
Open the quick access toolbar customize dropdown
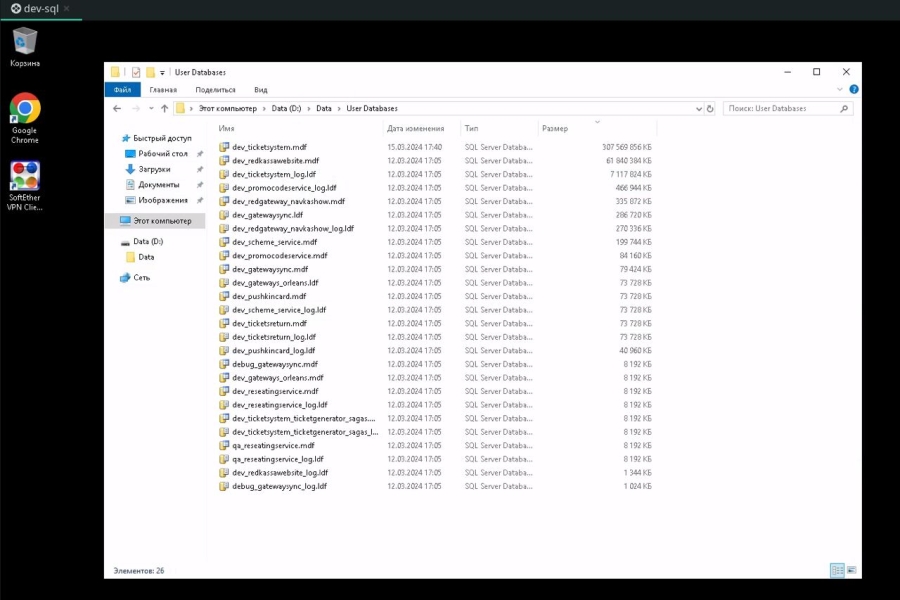click(162, 72)
